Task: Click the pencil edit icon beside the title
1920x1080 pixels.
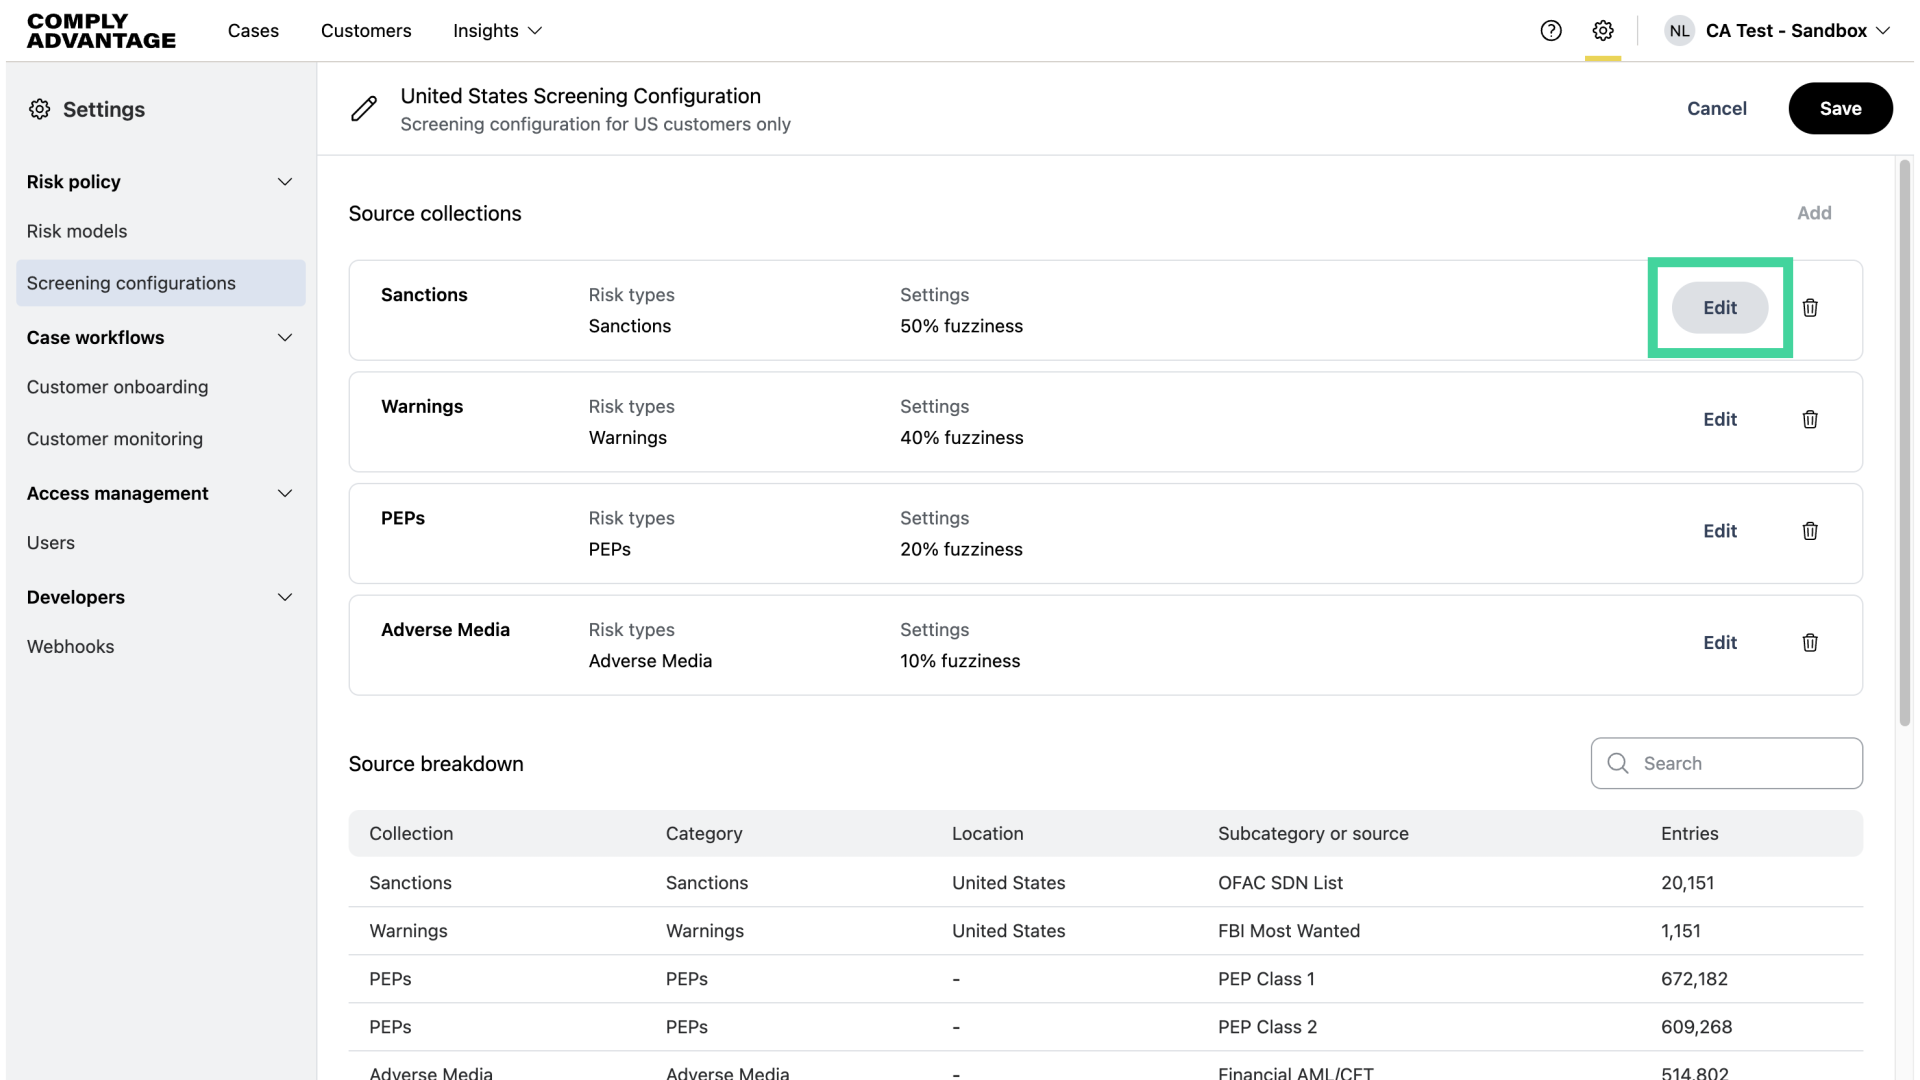Action: point(364,108)
